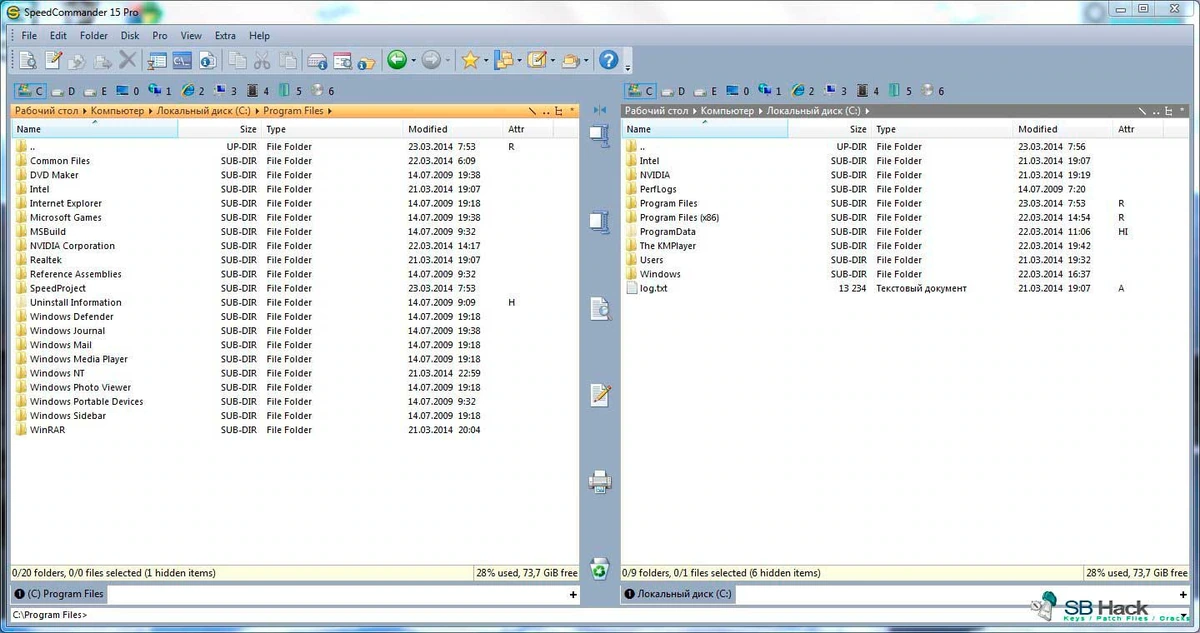The width and height of the screenshot is (1200, 633).
Task: Open the command prompt C:\ toolbar icon
Action: coord(182,61)
